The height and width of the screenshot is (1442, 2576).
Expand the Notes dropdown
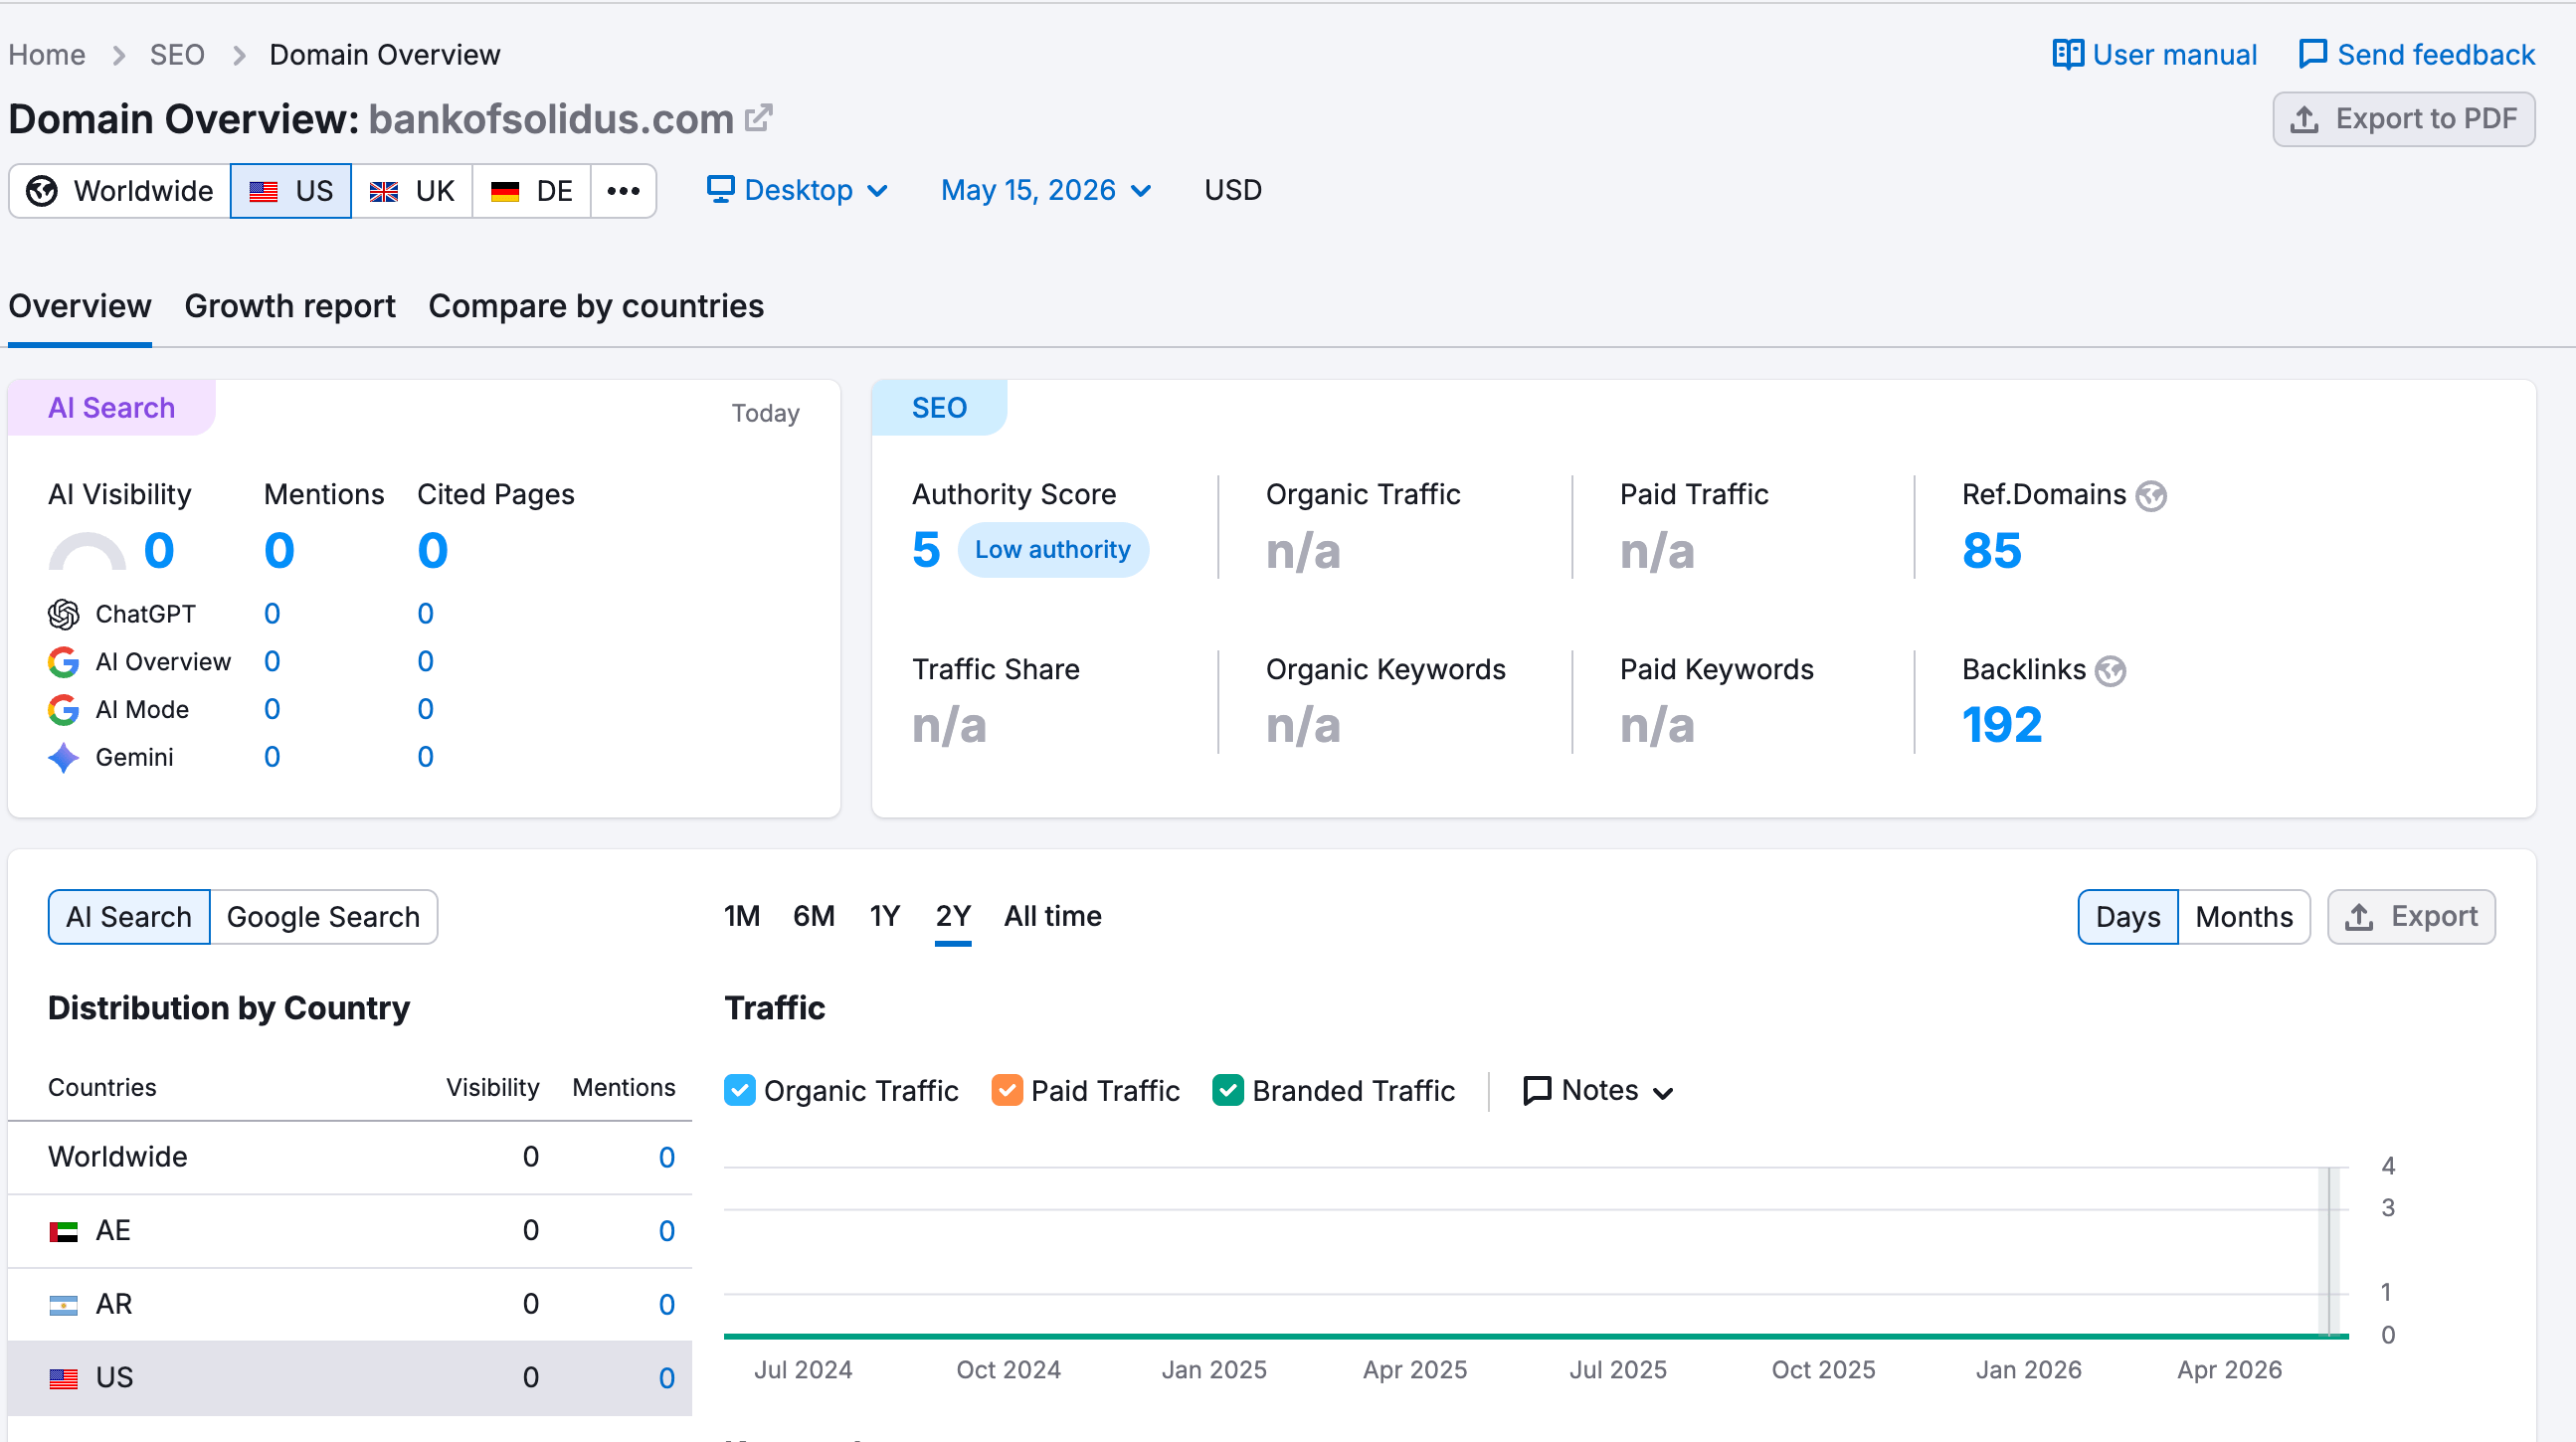[x=1598, y=1090]
